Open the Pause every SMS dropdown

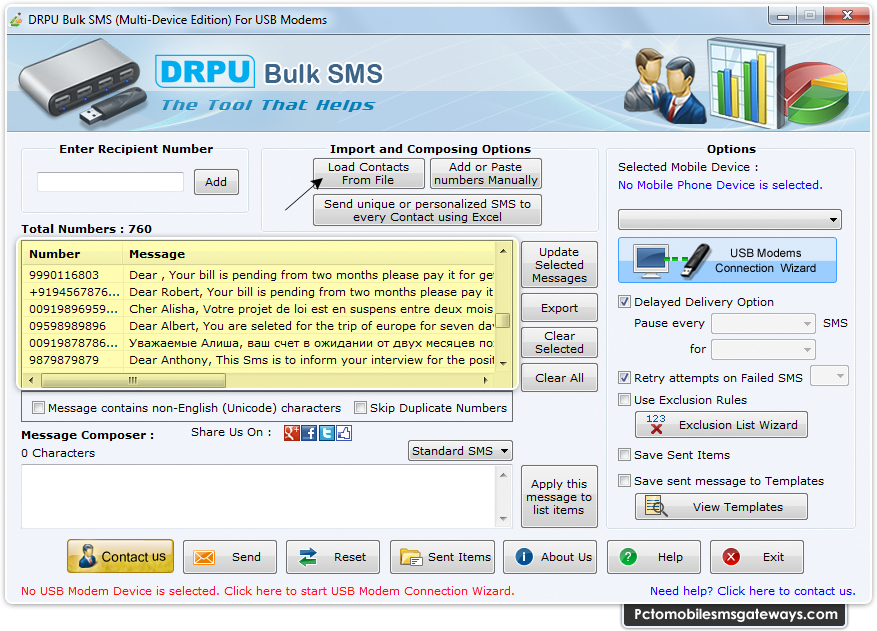pos(763,323)
